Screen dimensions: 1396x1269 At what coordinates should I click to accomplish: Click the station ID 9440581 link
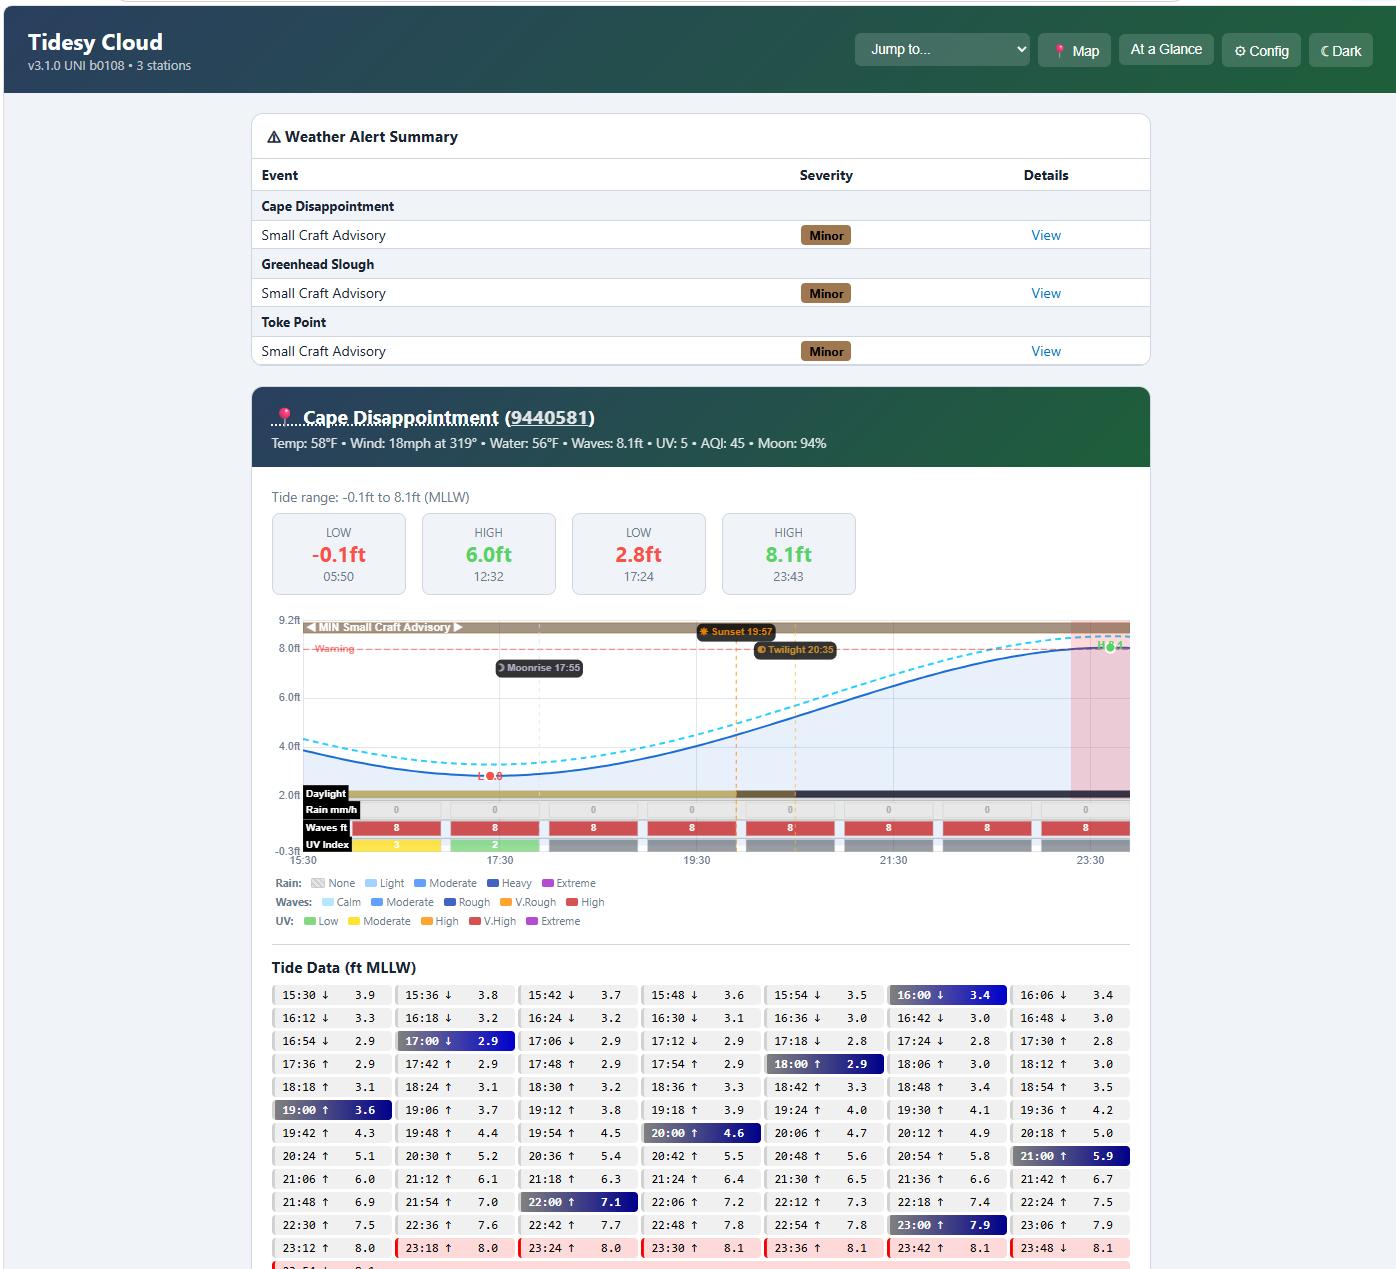549,417
